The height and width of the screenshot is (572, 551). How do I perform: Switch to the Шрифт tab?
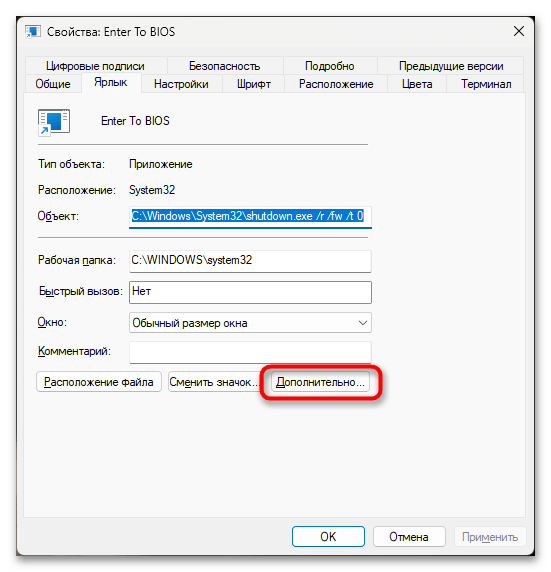(254, 84)
